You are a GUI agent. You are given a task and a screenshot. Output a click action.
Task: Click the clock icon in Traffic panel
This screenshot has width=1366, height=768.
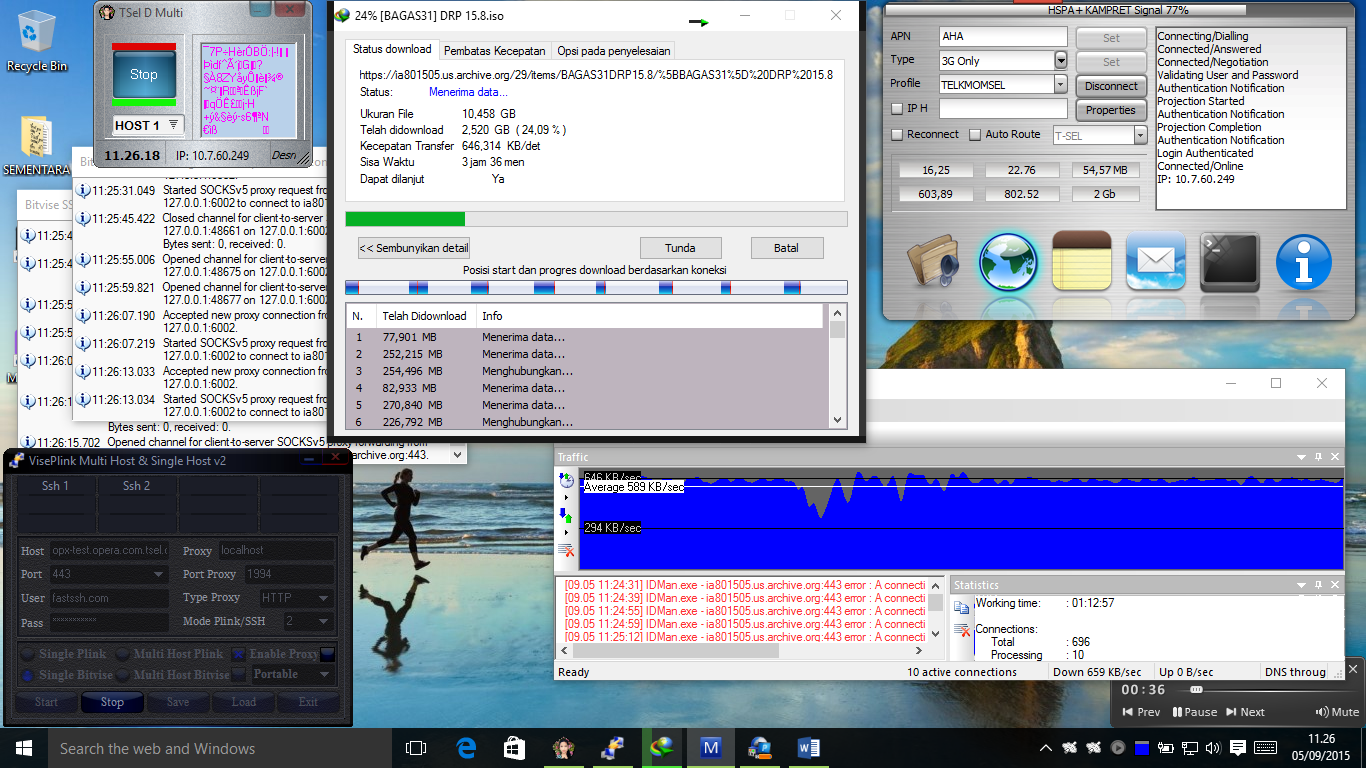(x=566, y=482)
